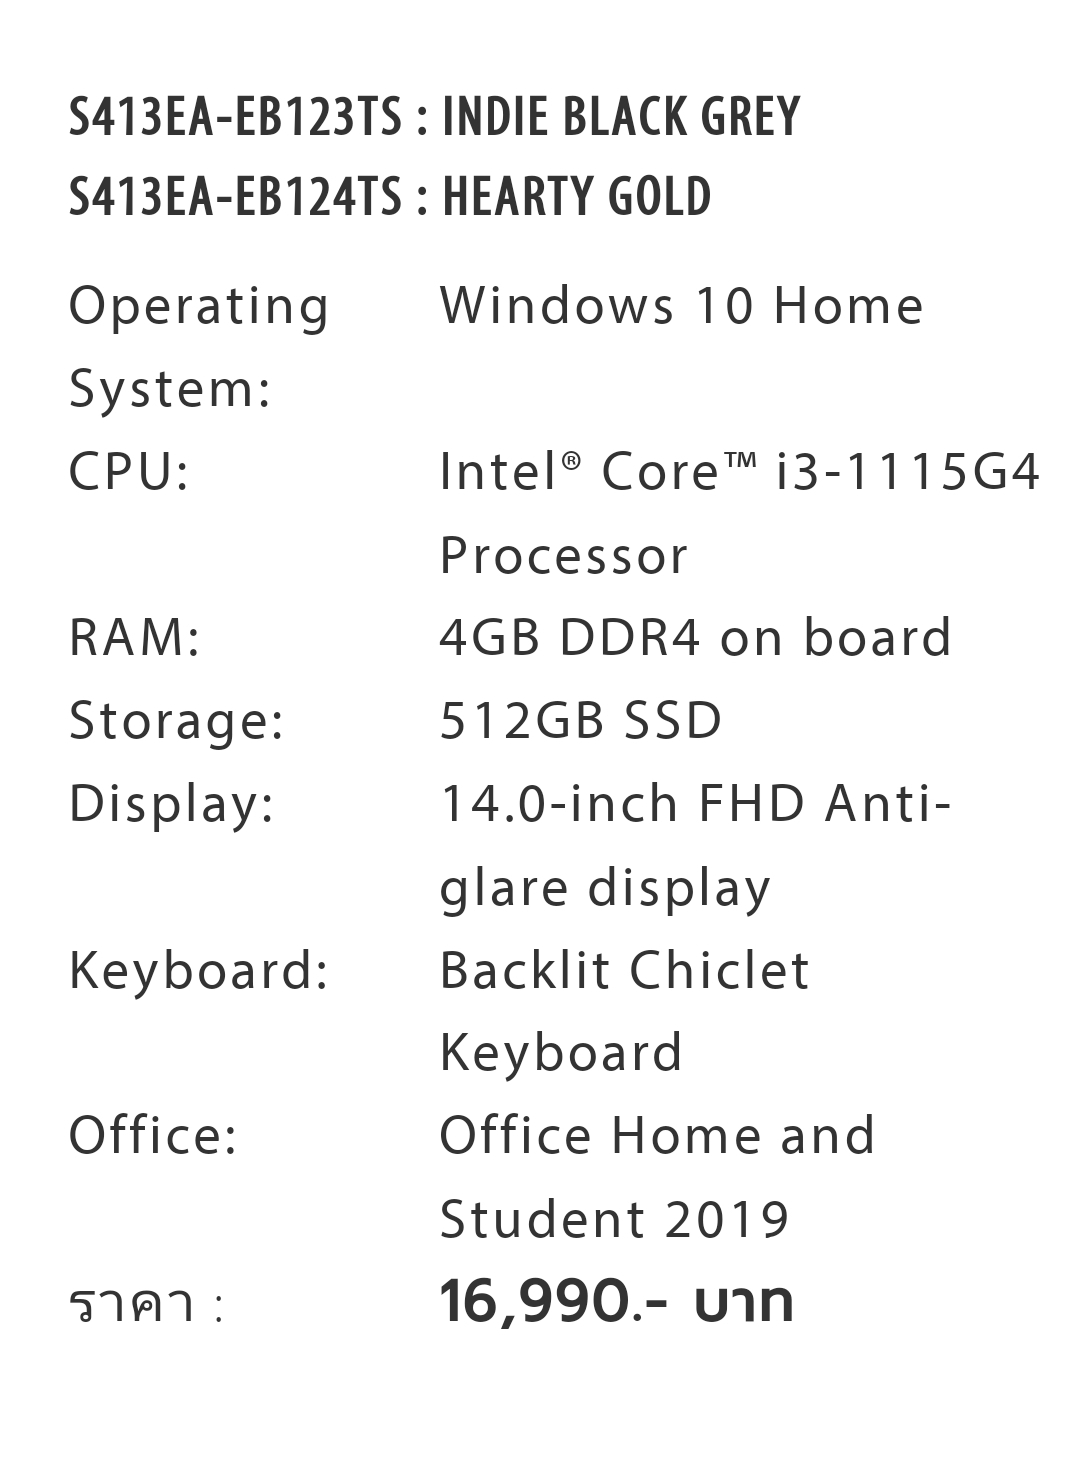Click the Operating System label
This screenshot has height=1477, width=1078.
(199, 347)
